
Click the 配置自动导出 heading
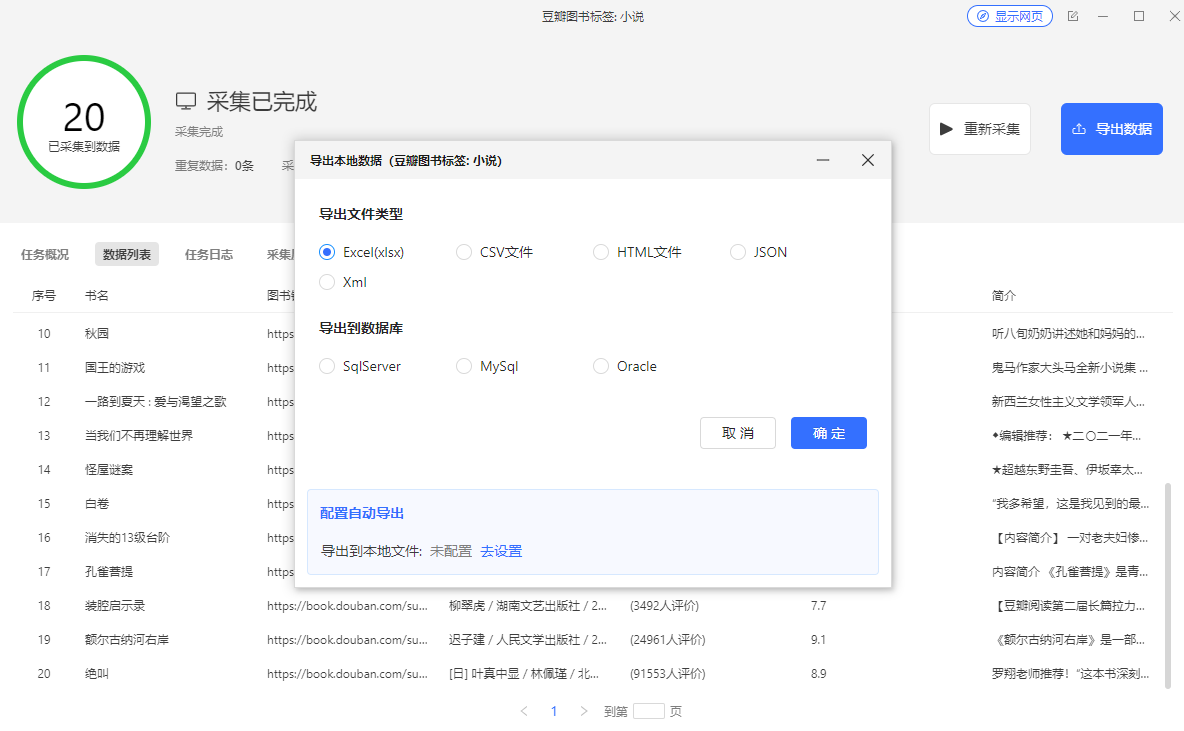tap(362, 514)
